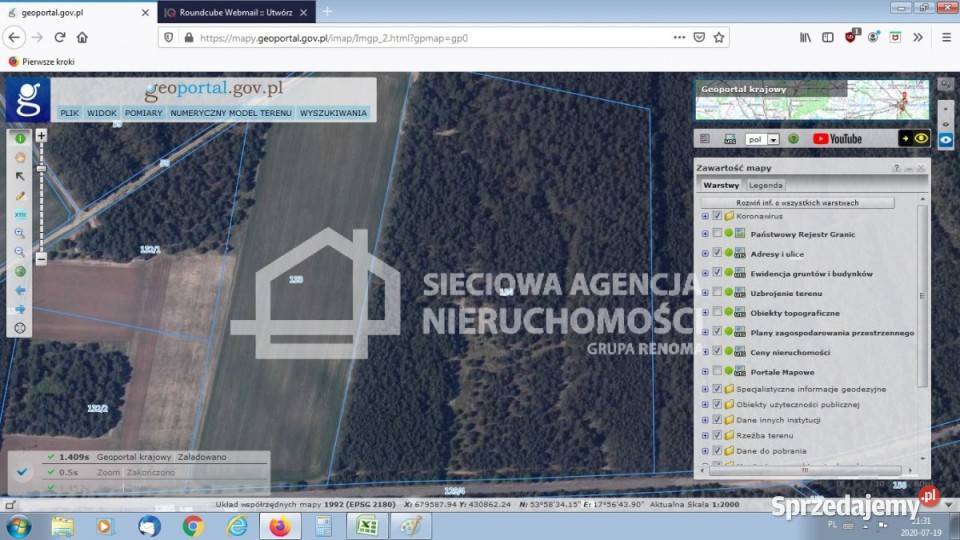
Task: Expand Dane do pobrania group
Action: tap(705, 451)
